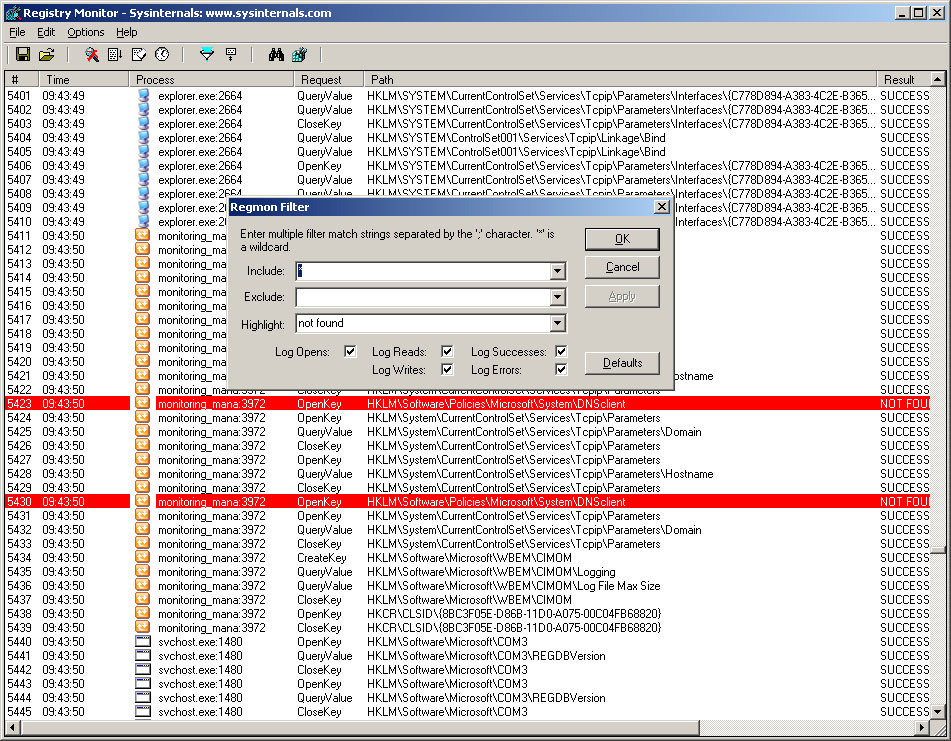This screenshot has height=741, width=951.
Task: Open the Options menu
Action: point(86,32)
